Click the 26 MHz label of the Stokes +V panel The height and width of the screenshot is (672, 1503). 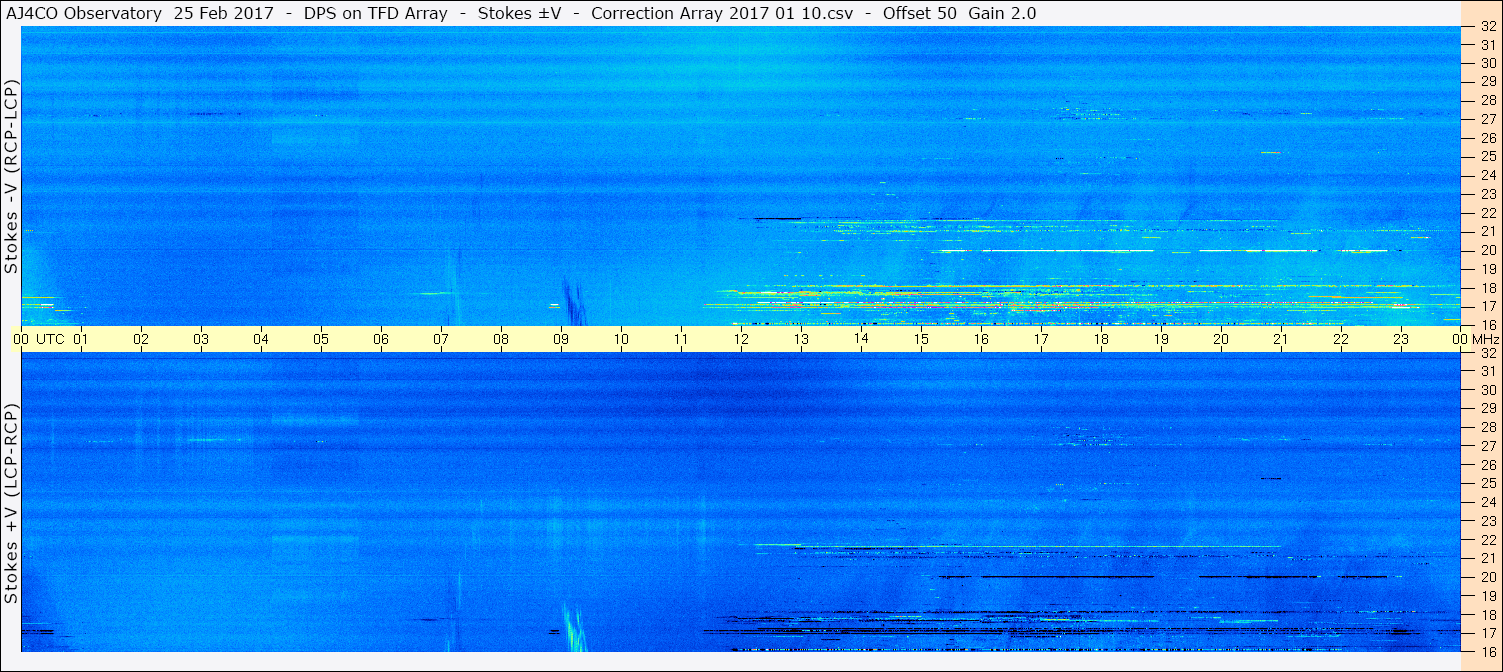[x=1487, y=465]
